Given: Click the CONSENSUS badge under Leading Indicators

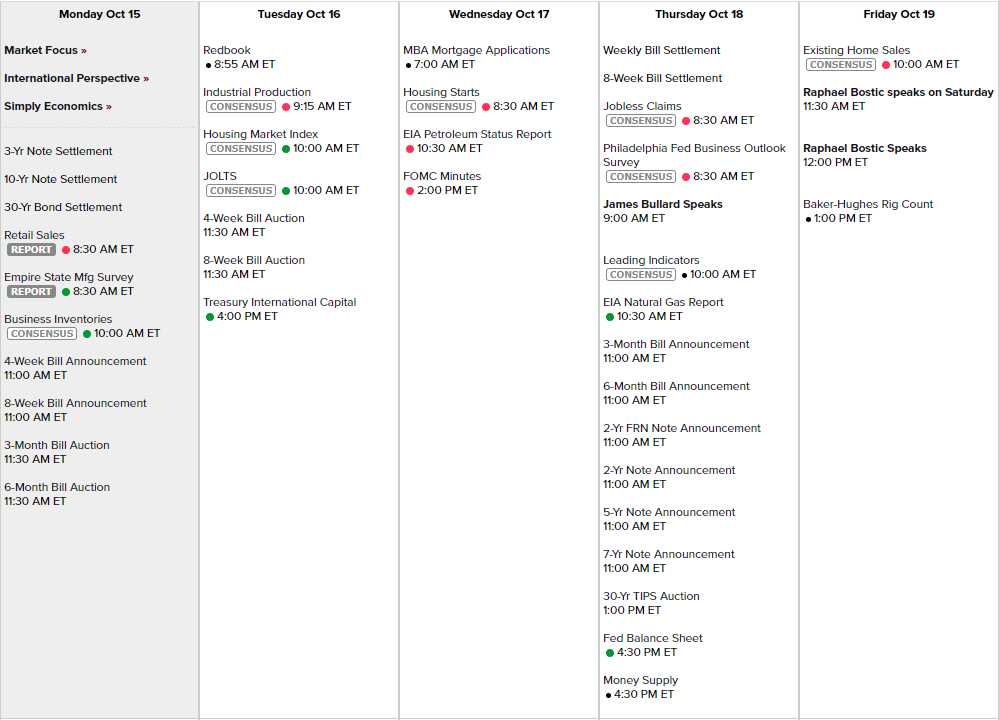Looking at the screenshot, I should (641, 274).
